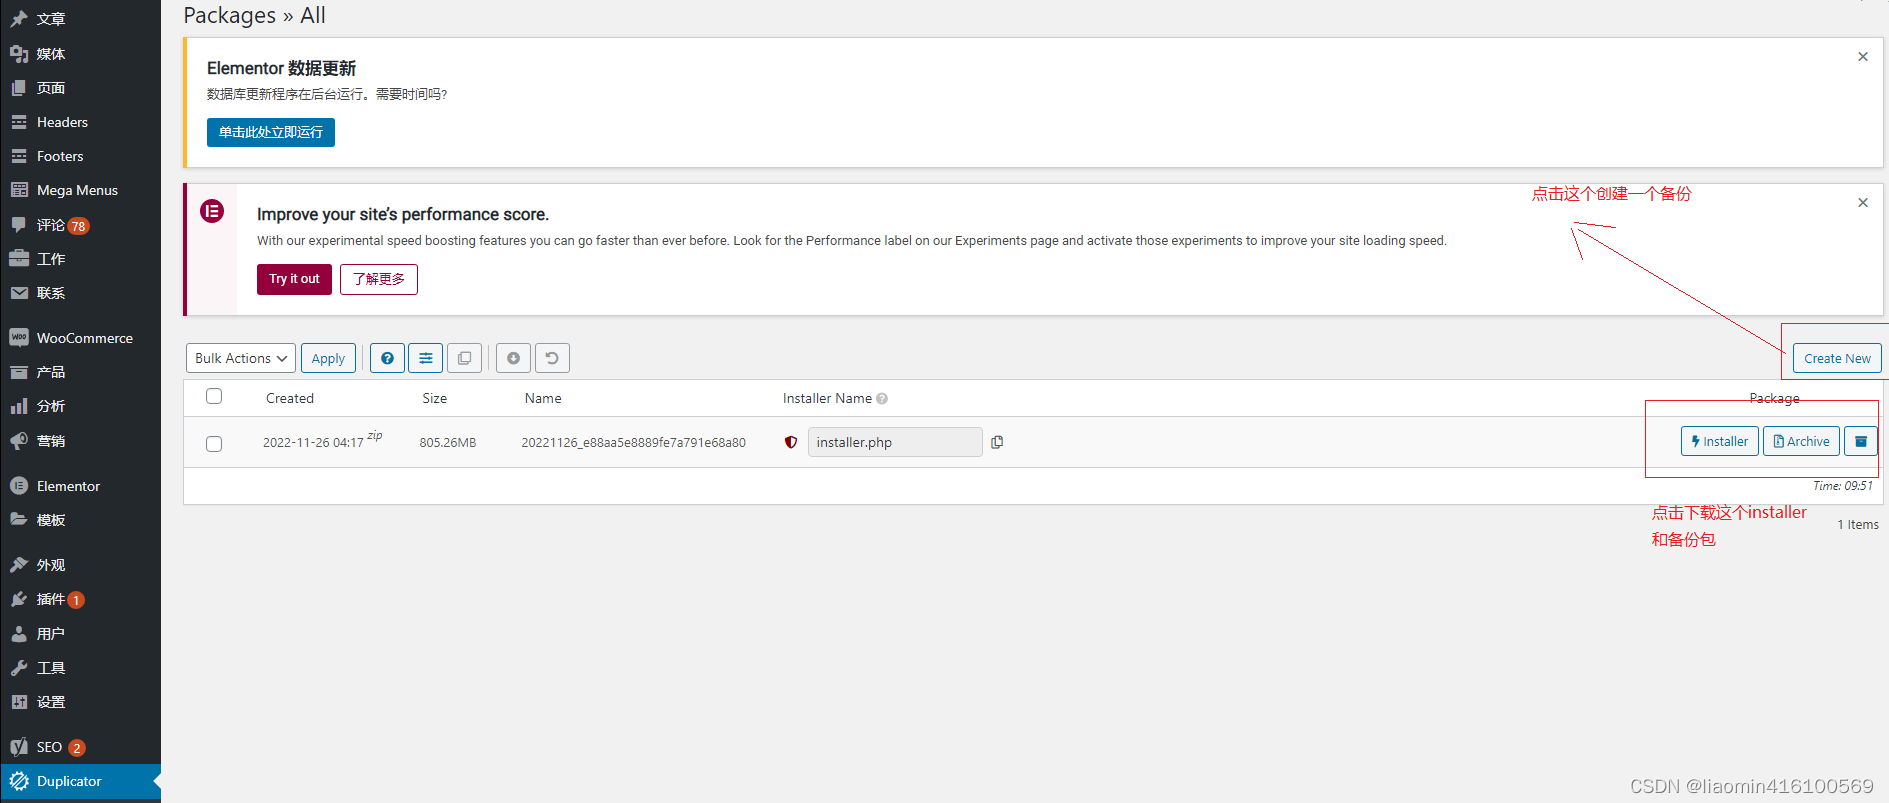1889x803 pixels.
Task: Toggle the select-all checkbox in table header
Action: pos(214,396)
